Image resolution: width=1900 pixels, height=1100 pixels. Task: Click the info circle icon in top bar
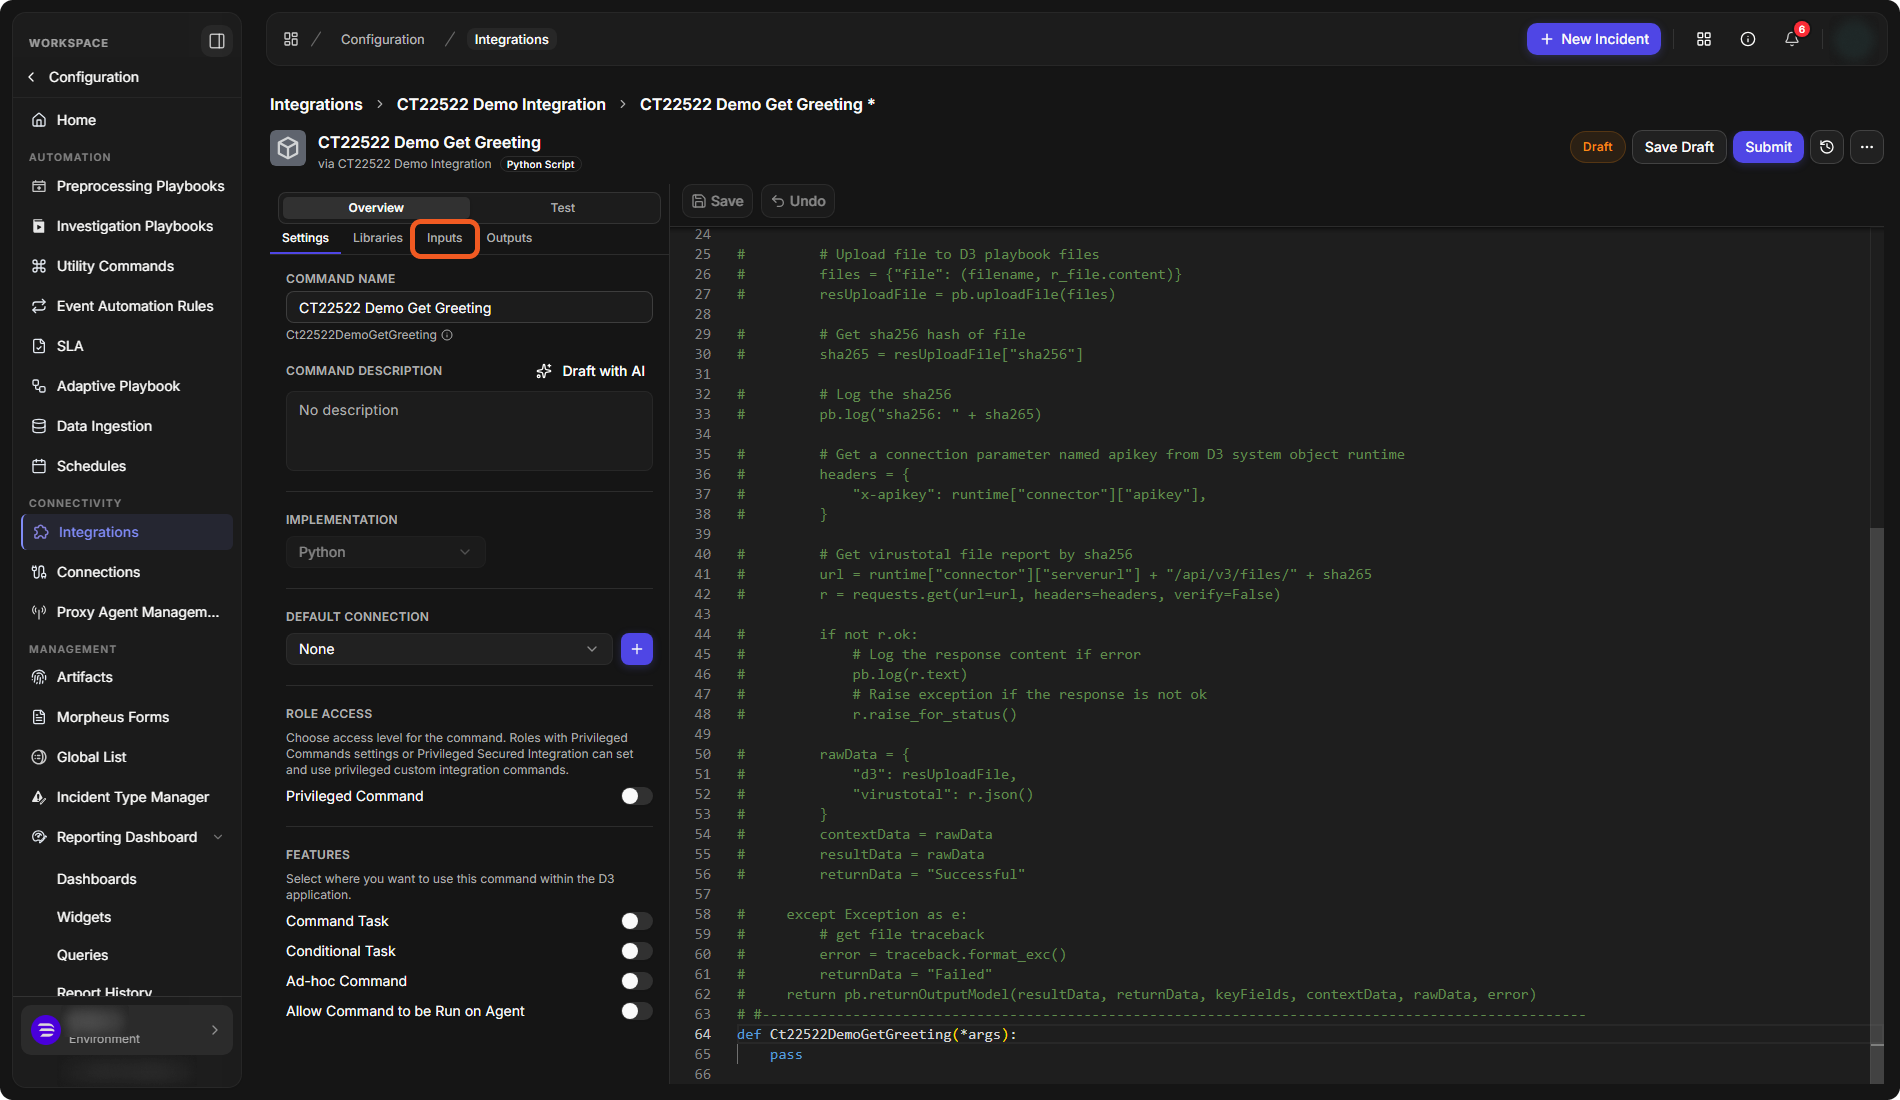click(x=1748, y=39)
